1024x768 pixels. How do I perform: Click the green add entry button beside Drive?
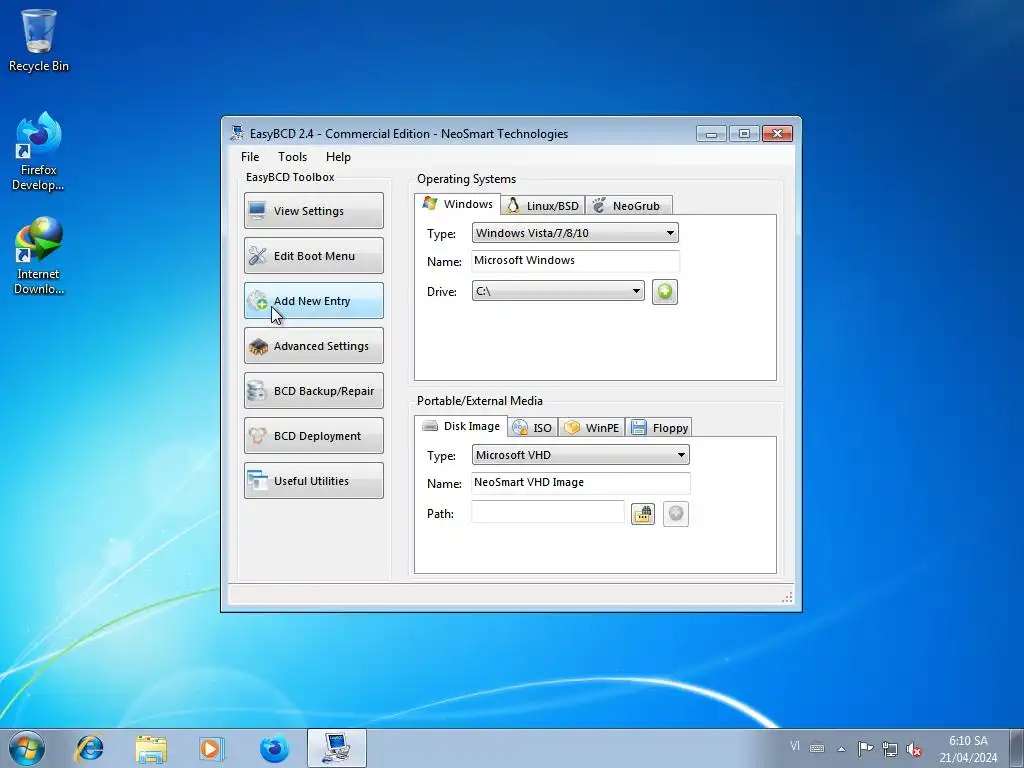[664, 291]
